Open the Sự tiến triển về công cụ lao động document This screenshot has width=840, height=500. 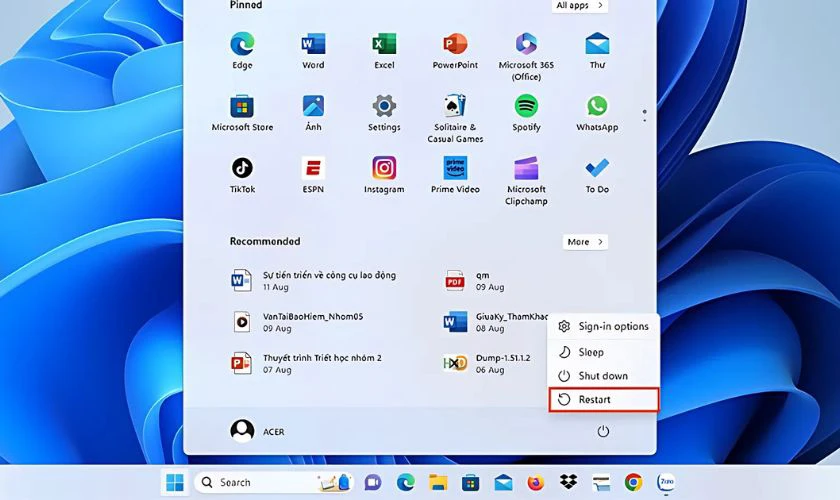(314, 281)
